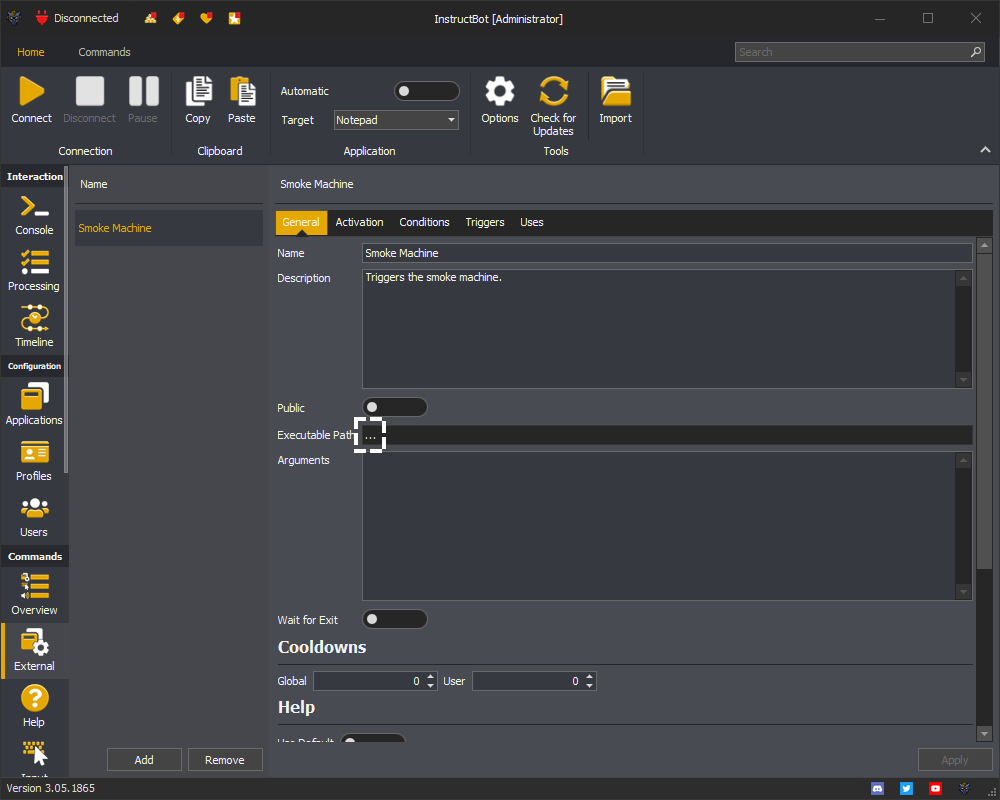Screen dimensions: 1000x800
Task: Decrease the Global cooldown value
Action: click(x=430, y=686)
